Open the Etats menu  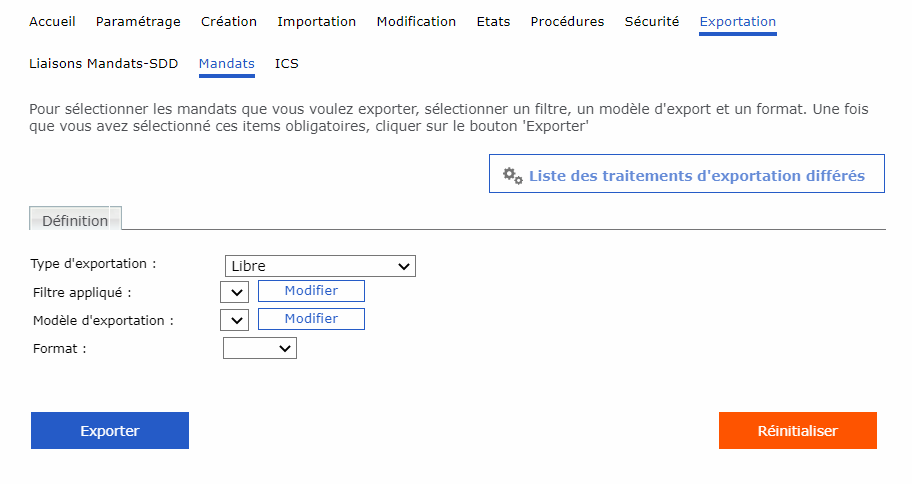tap(493, 22)
